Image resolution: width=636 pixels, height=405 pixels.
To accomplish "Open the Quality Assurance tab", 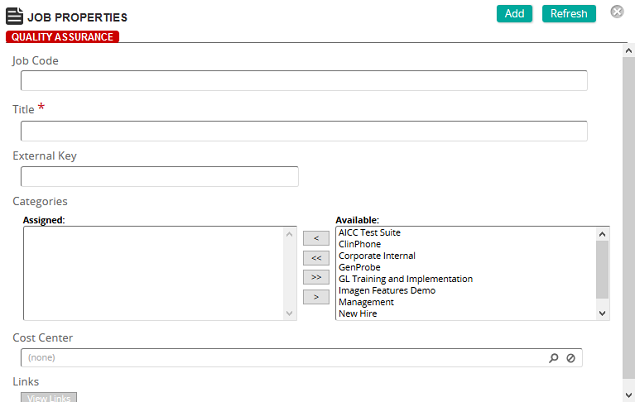I will pos(62,37).
